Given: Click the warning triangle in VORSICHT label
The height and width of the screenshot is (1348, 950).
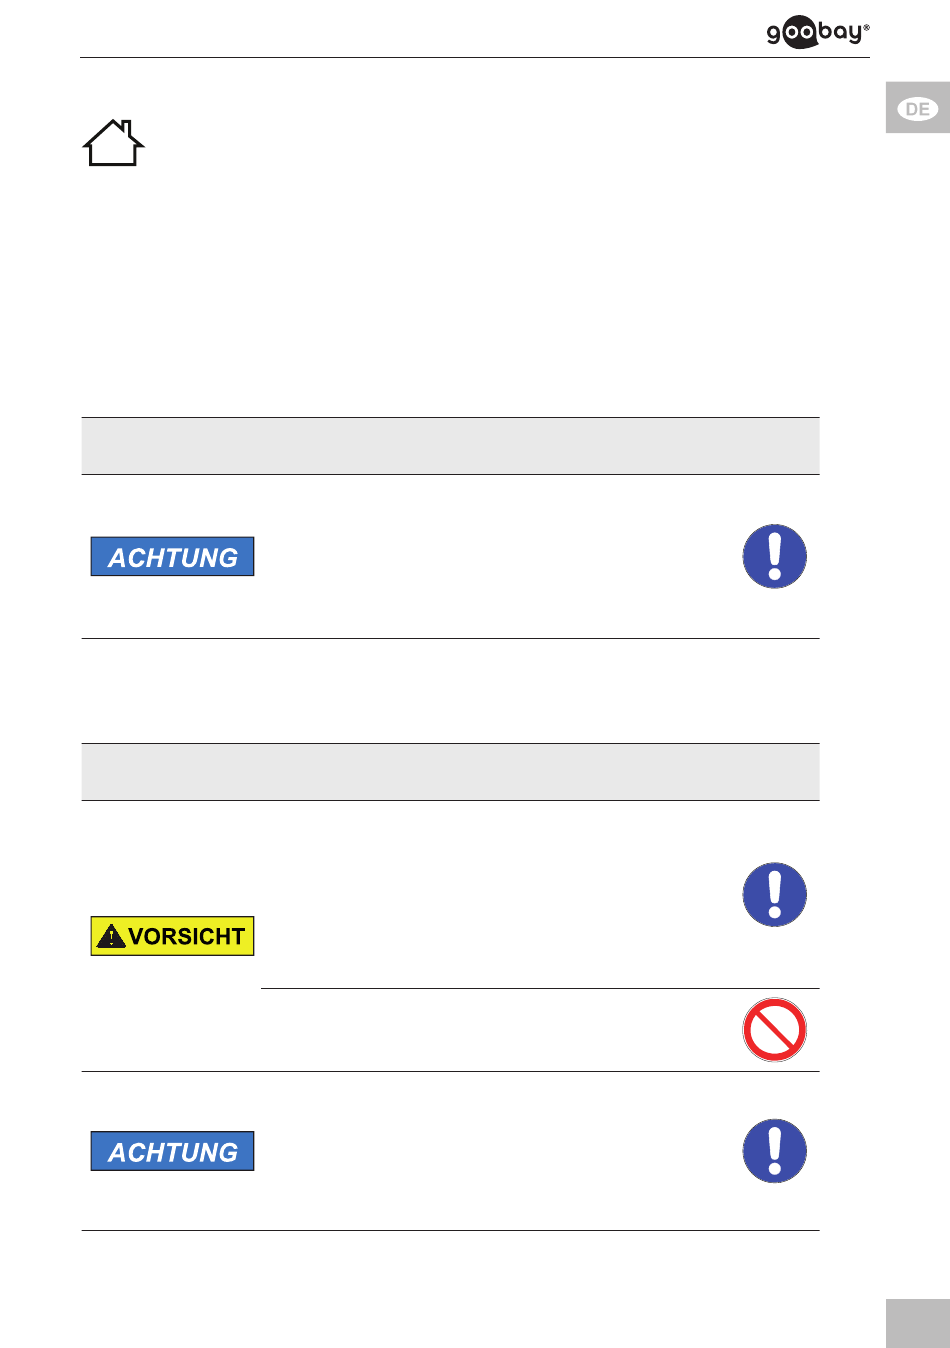Looking at the screenshot, I should [x=111, y=937].
